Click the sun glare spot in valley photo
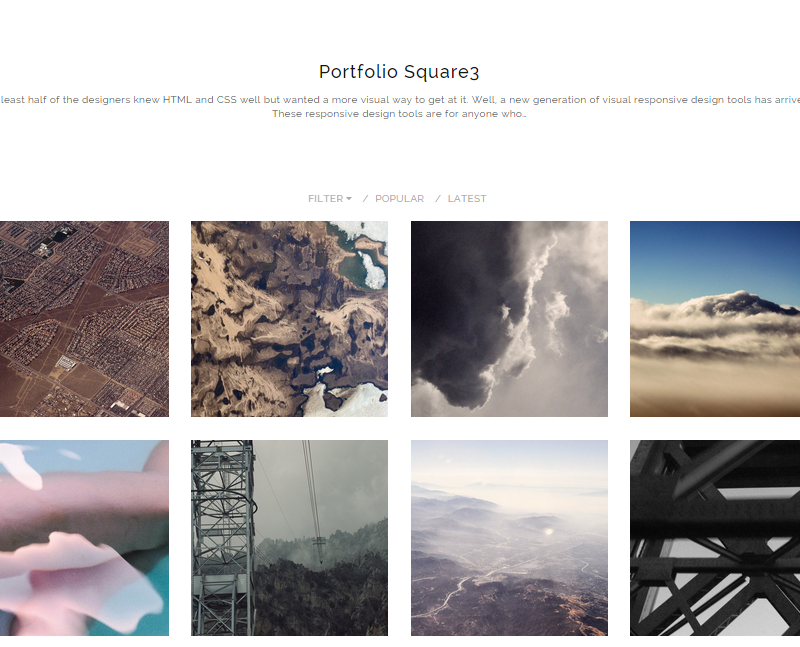 549,532
